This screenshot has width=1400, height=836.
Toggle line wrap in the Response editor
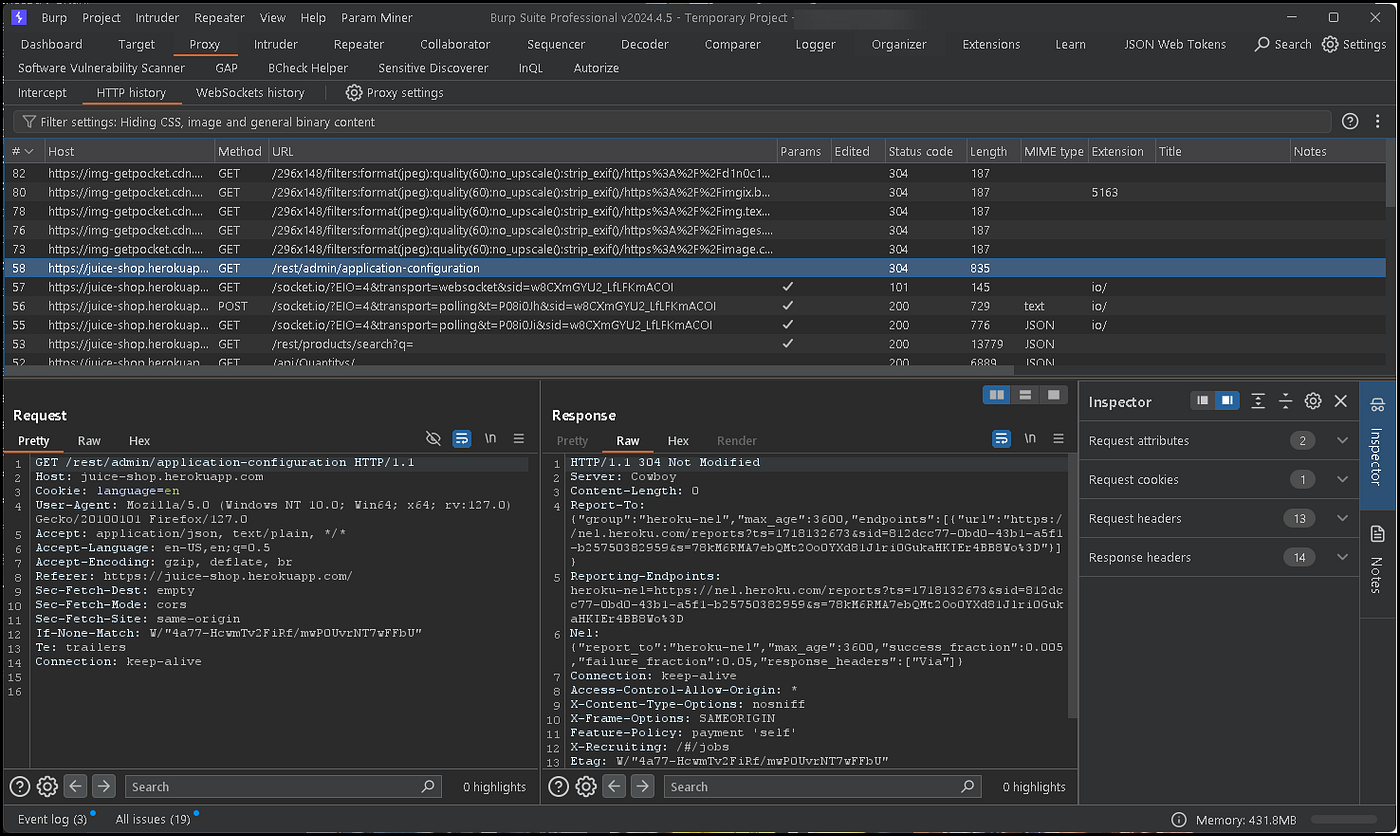pos(1001,438)
